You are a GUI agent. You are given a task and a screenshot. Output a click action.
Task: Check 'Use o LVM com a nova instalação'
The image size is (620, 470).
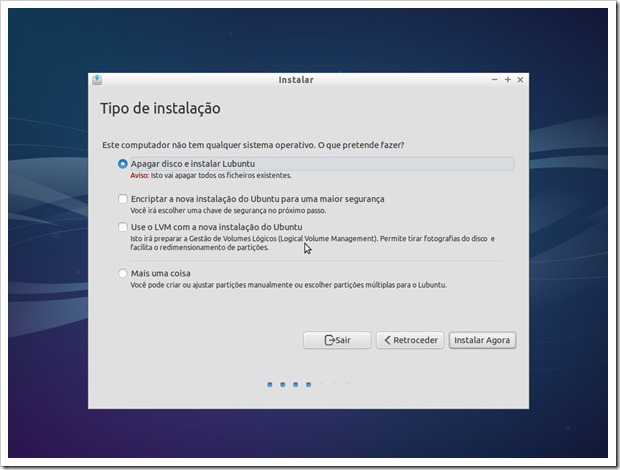[123, 227]
